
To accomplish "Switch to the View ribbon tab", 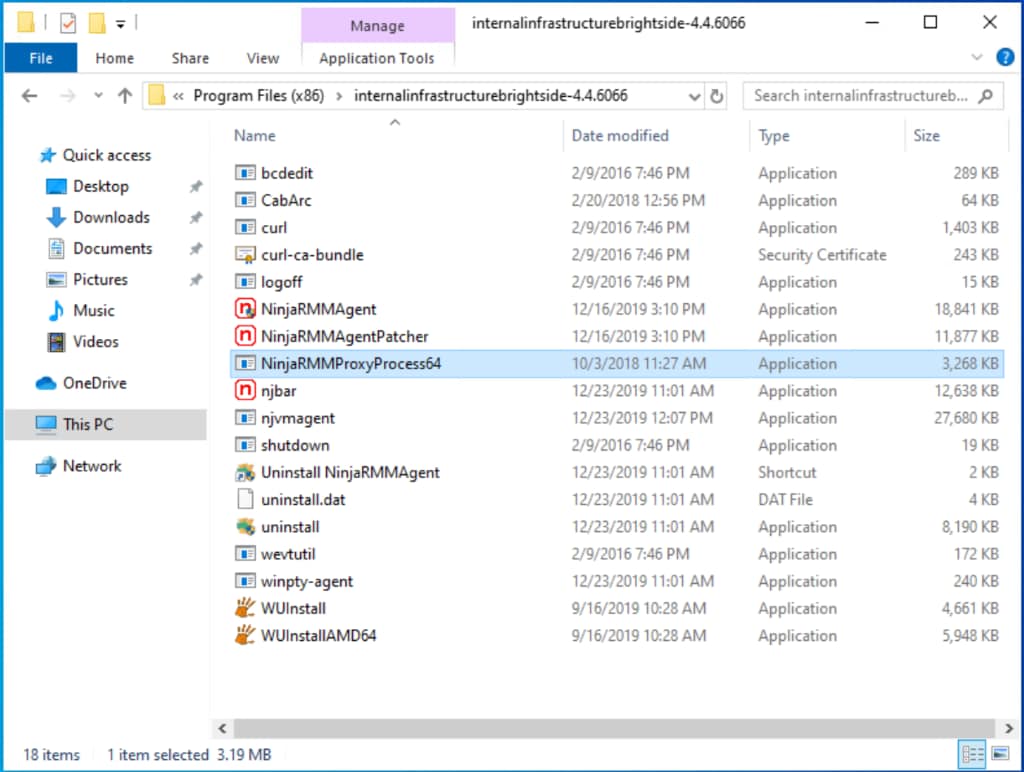I will tap(263, 58).
